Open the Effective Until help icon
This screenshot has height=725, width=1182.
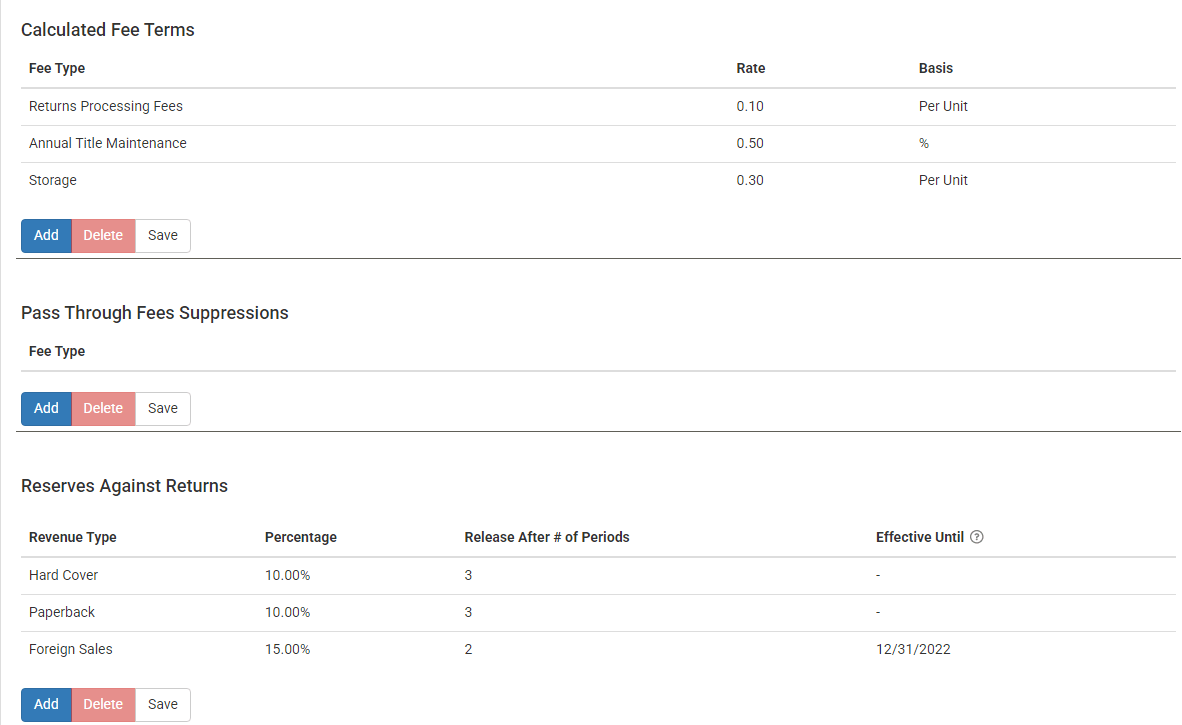coord(976,537)
